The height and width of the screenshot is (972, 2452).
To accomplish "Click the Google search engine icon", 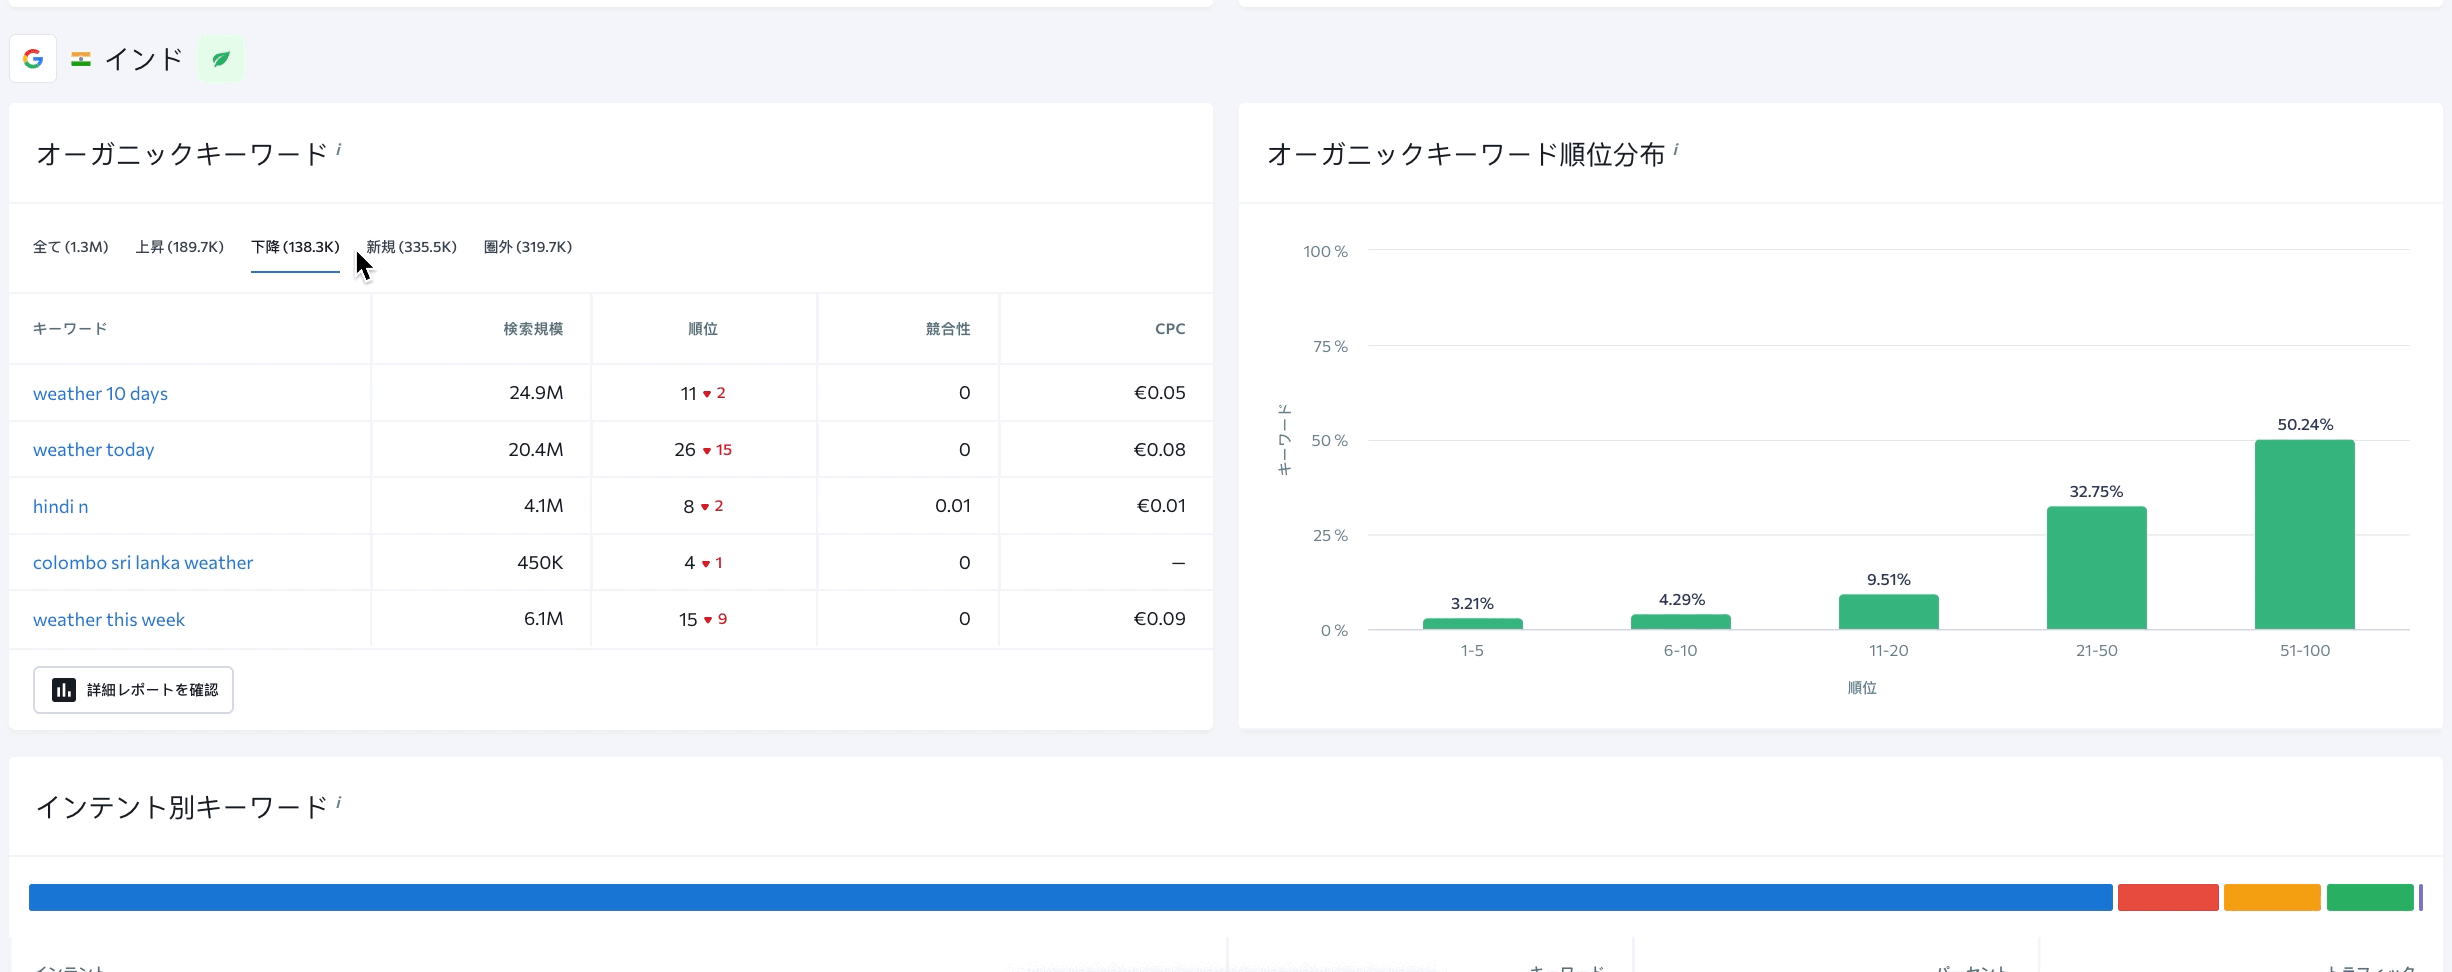I will click(x=33, y=59).
